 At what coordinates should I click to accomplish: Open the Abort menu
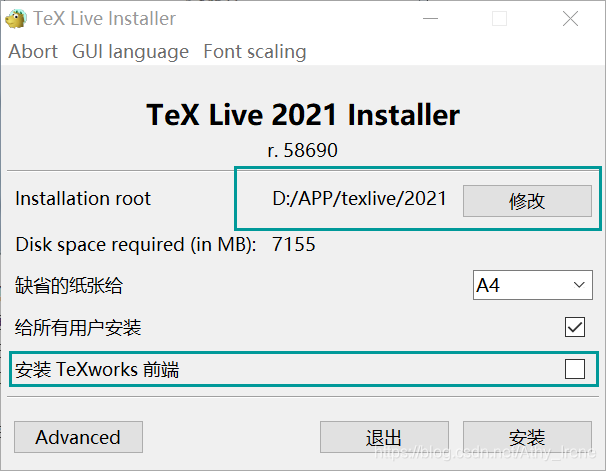point(33,51)
